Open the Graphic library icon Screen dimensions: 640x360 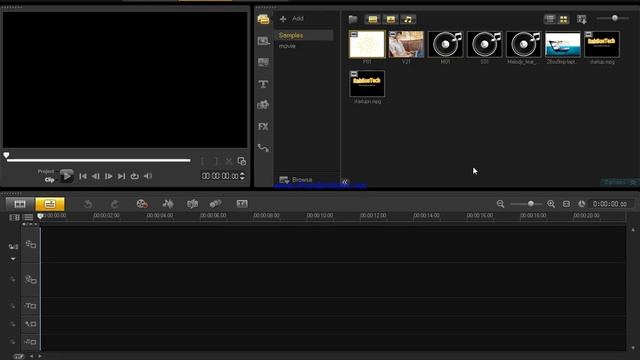pyautogui.click(x=263, y=105)
